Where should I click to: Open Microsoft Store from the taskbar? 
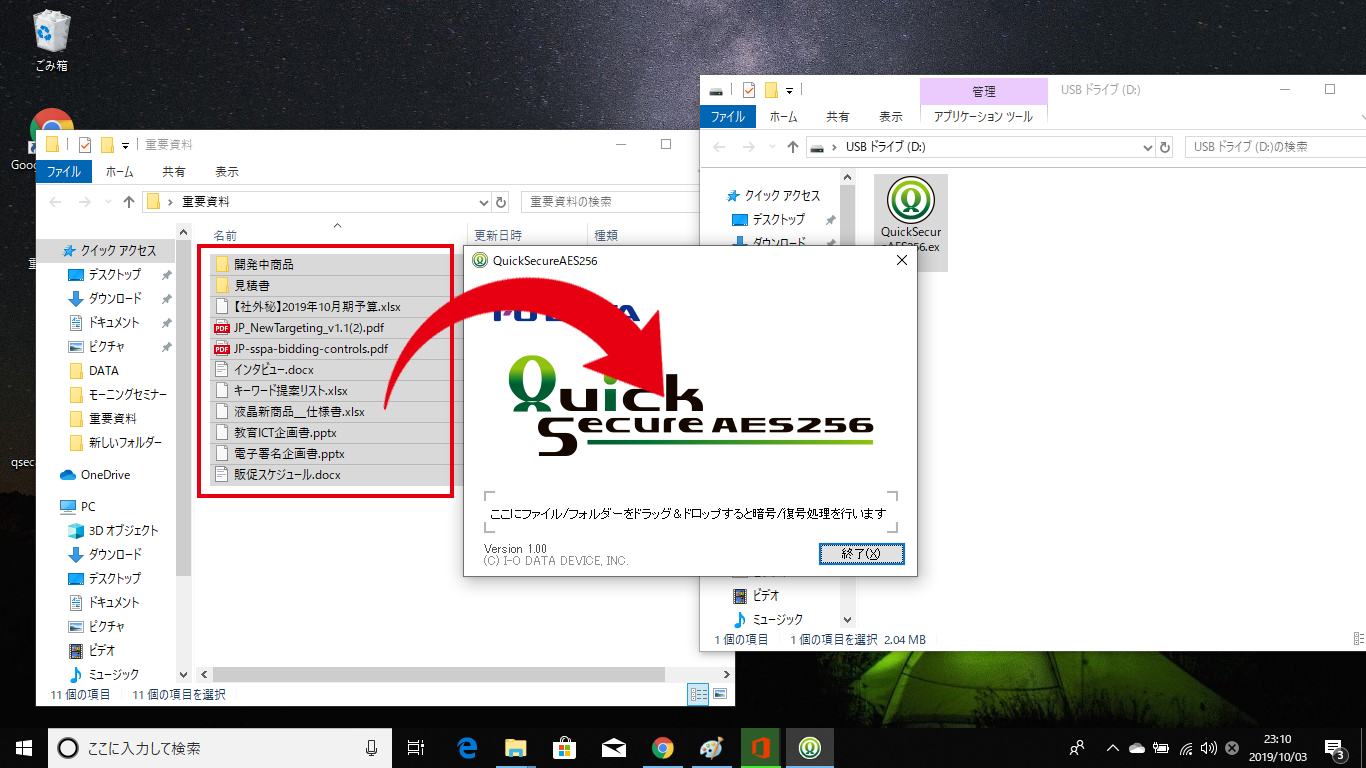pyautogui.click(x=563, y=747)
